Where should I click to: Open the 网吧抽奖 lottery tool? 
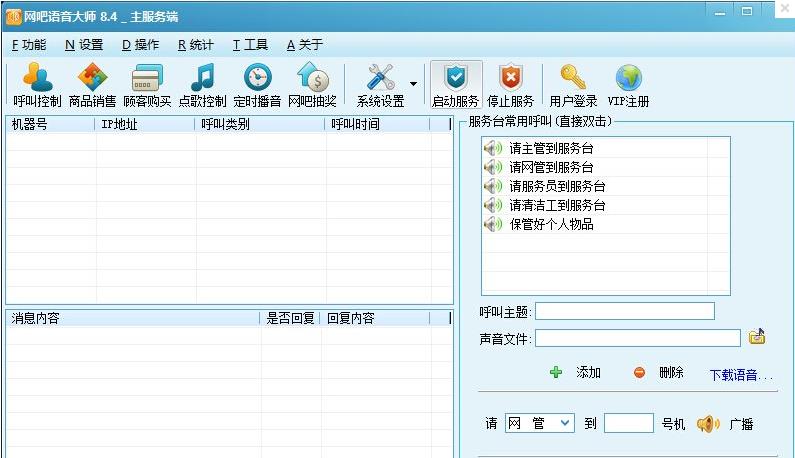coord(312,85)
